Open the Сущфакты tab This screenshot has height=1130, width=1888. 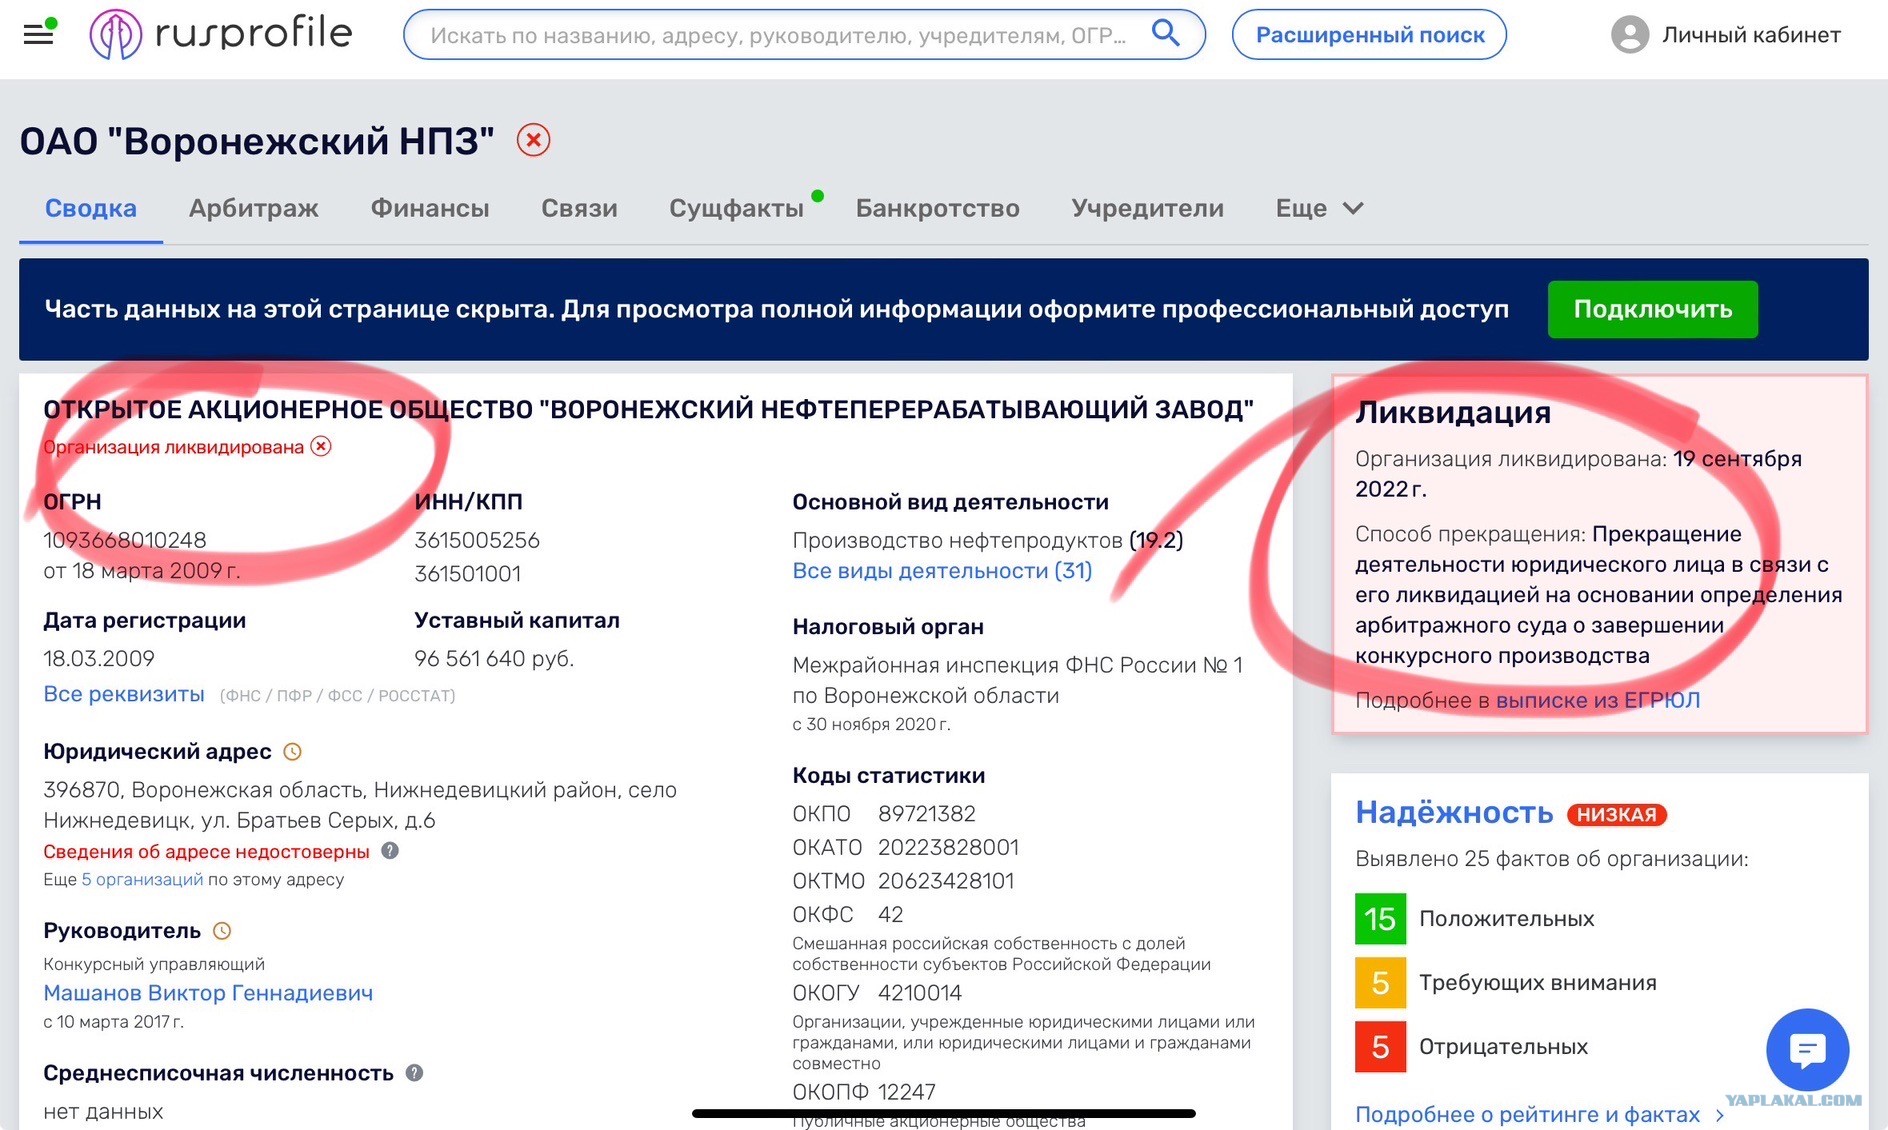click(x=736, y=208)
